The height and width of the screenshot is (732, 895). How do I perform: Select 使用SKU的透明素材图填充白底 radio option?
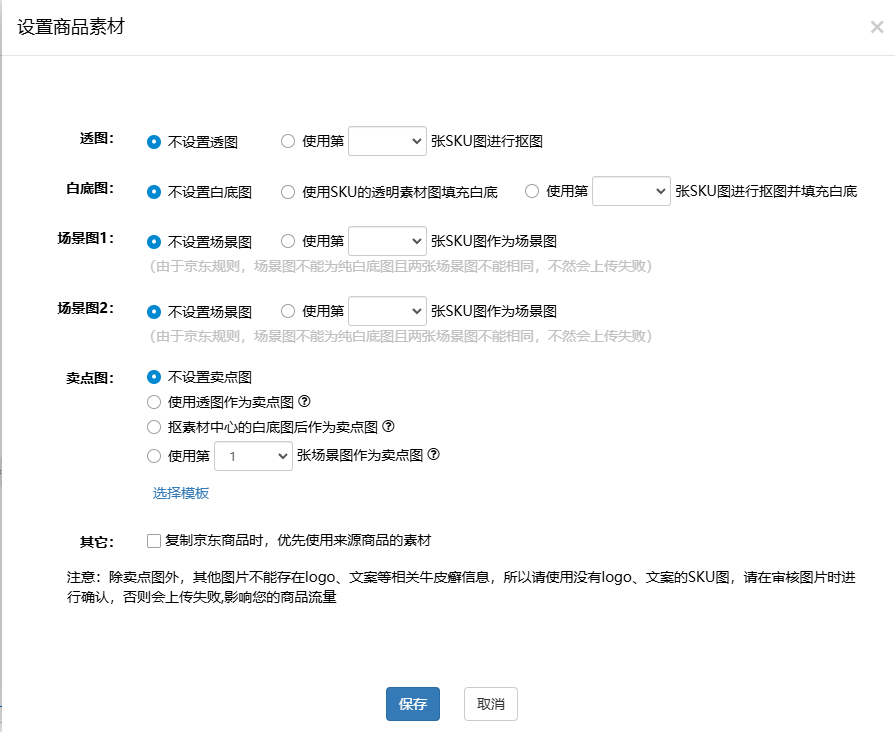288,191
